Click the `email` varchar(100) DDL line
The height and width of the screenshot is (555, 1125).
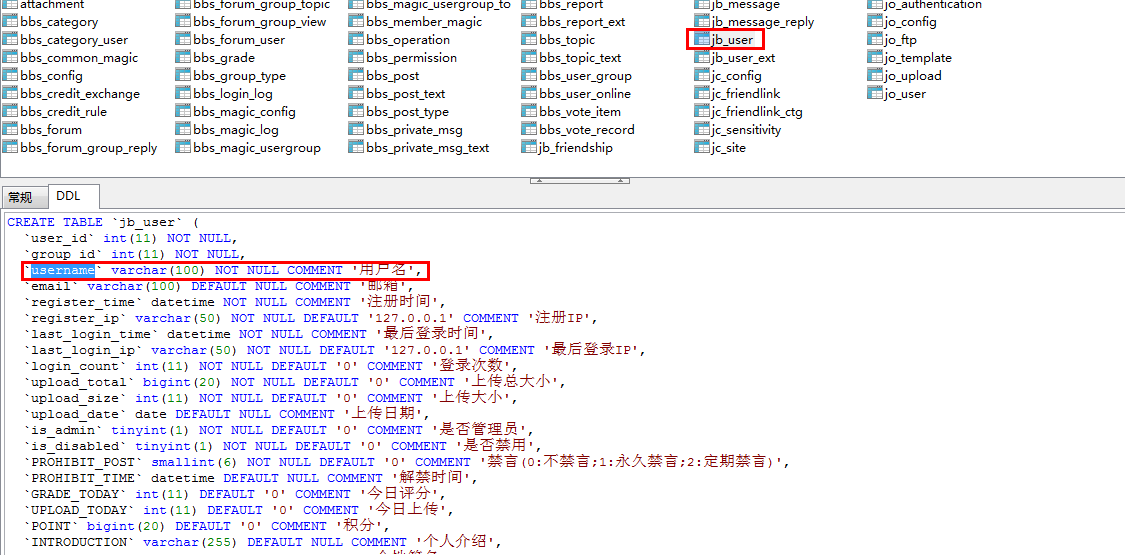tap(219, 286)
